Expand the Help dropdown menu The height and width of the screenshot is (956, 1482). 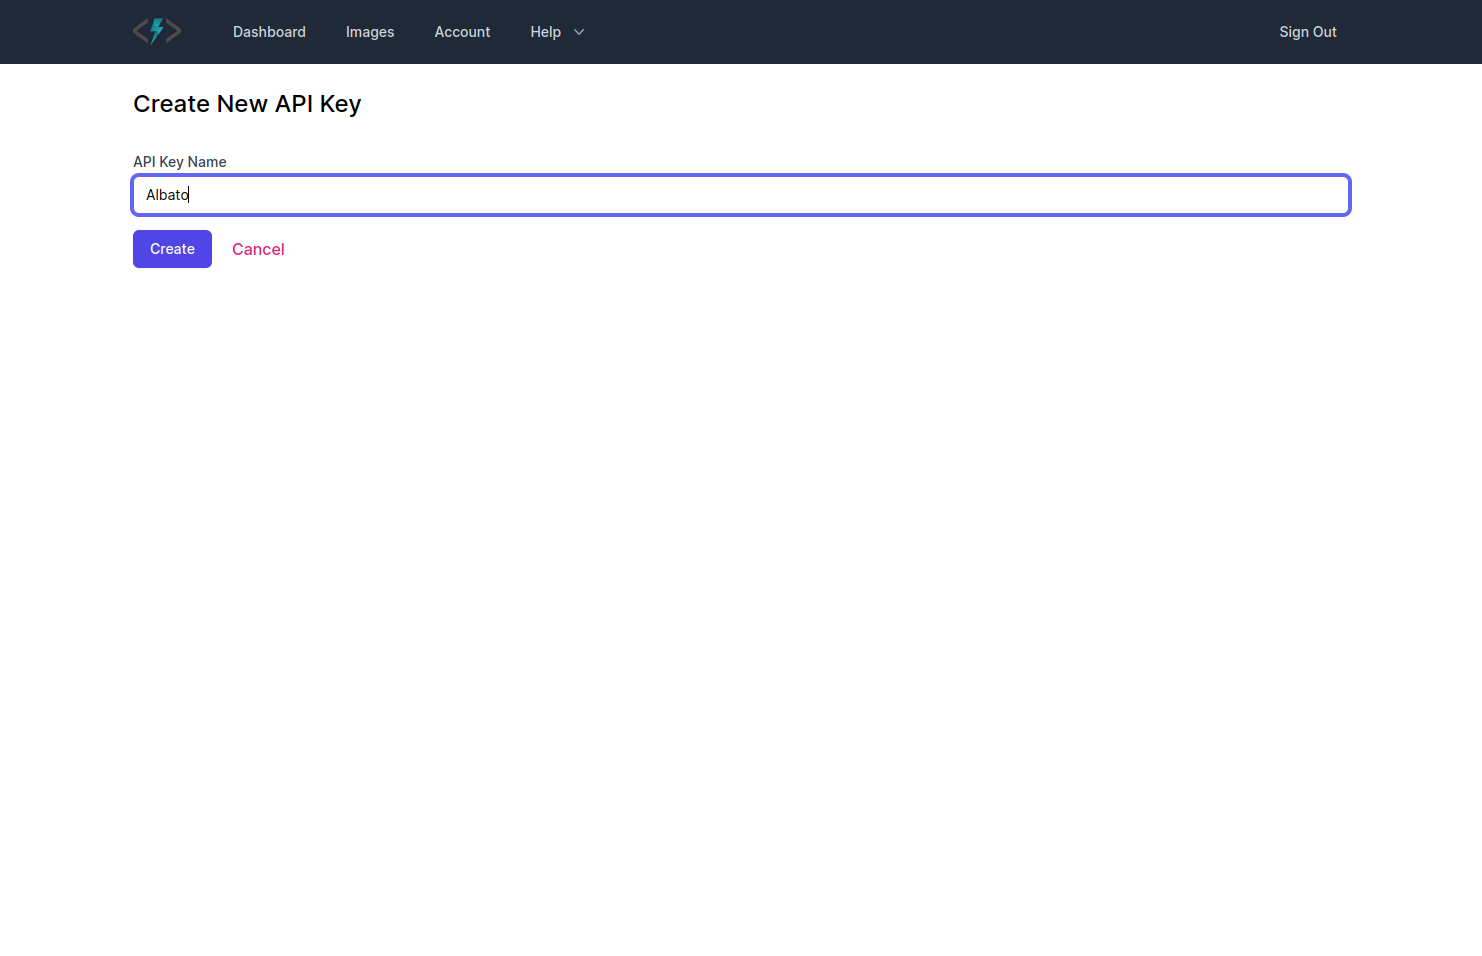point(557,32)
